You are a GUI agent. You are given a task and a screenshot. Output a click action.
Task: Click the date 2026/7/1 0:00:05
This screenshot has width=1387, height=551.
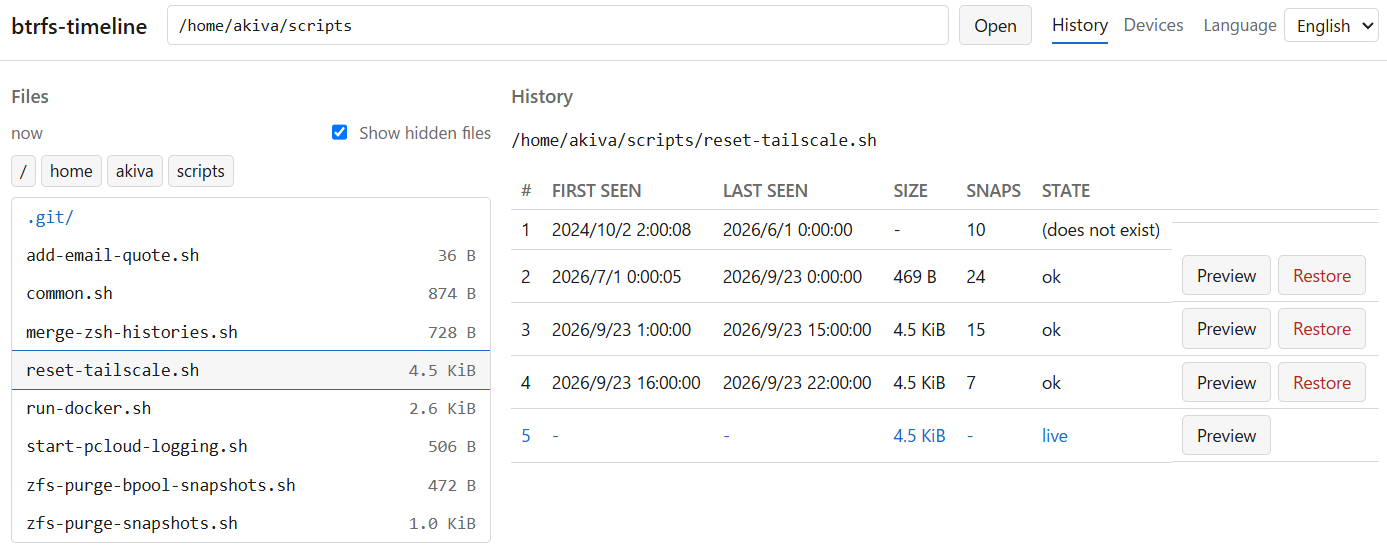click(617, 276)
